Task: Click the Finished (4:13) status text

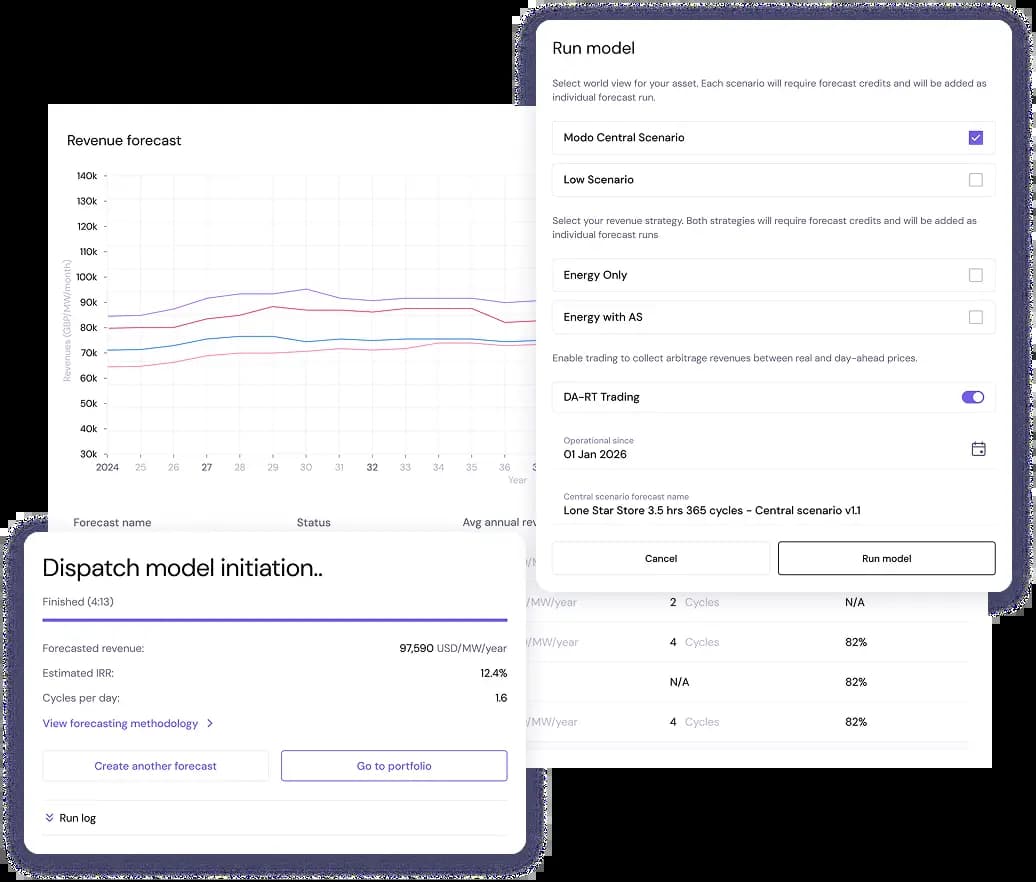Action: click(x=78, y=602)
